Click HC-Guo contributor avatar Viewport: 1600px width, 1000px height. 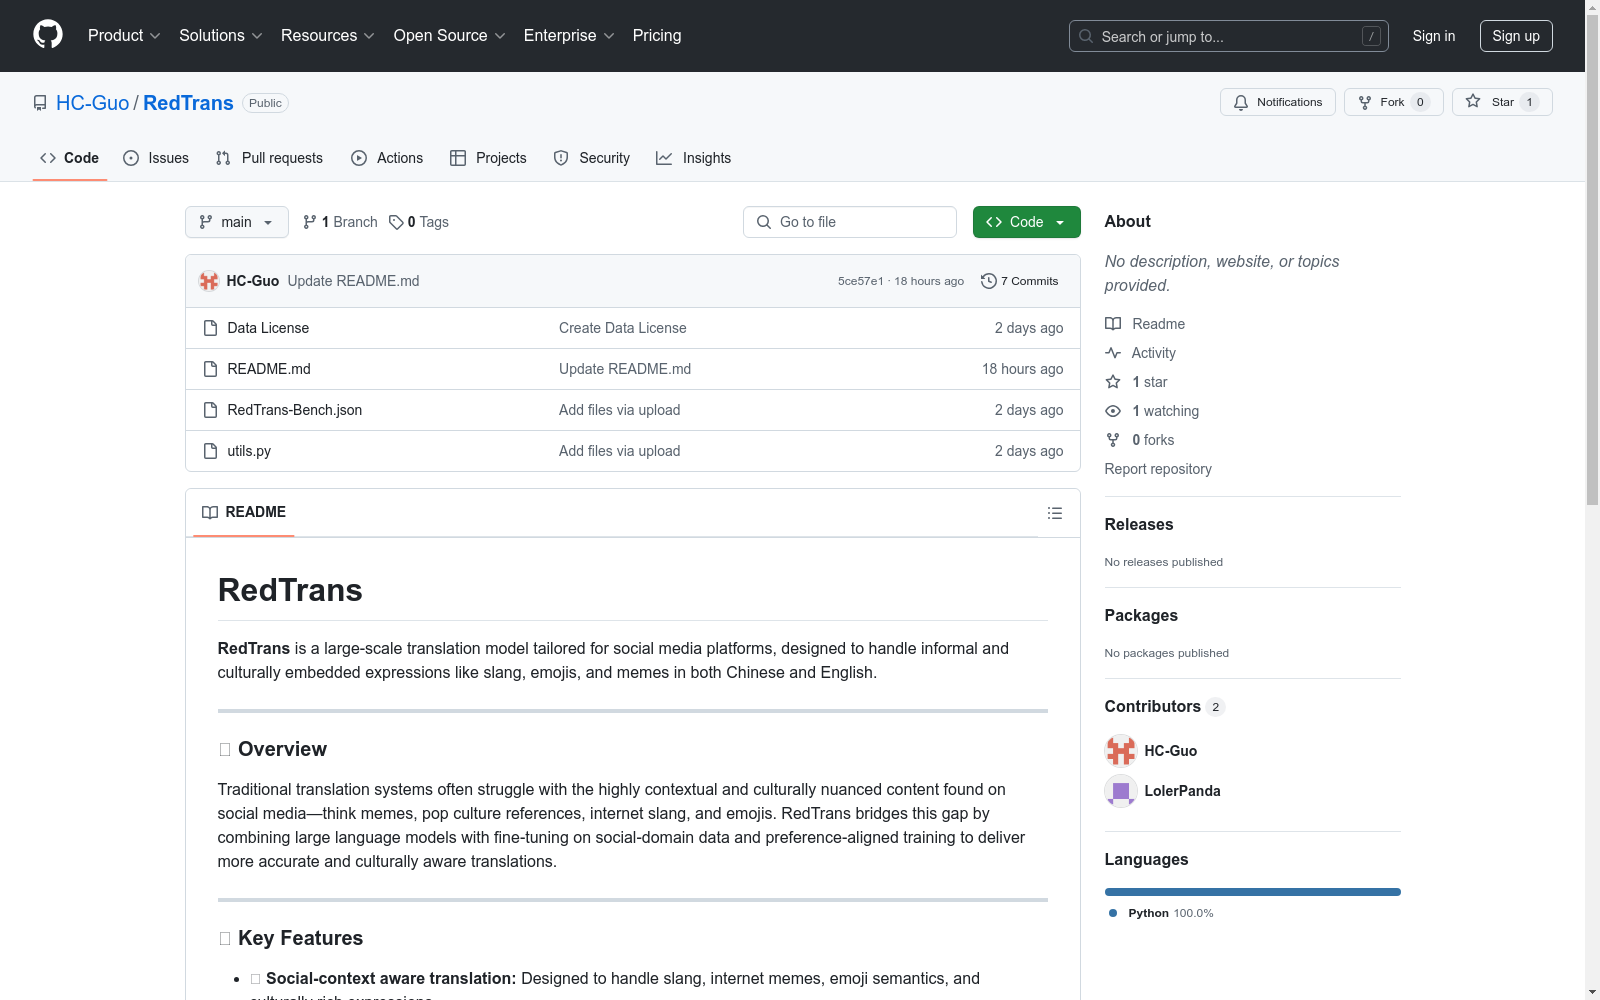pyautogui.click(x=1121, y=751)
